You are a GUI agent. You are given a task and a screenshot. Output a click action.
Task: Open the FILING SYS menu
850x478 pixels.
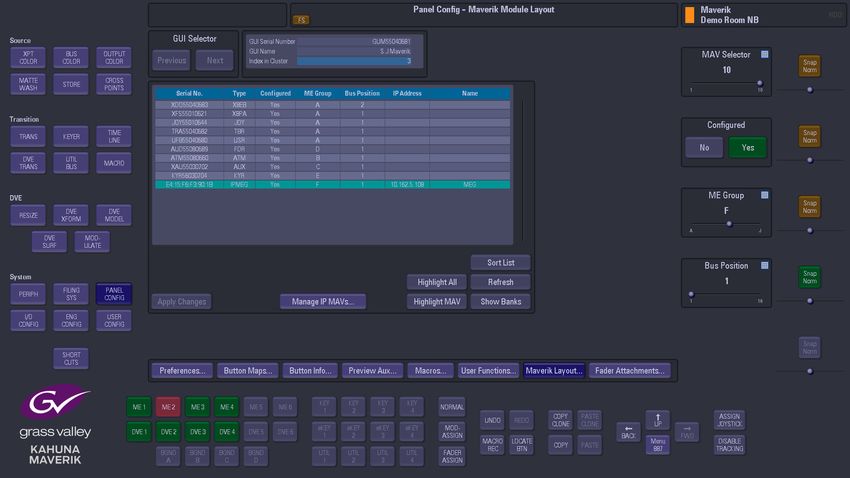click(x=71, y=294)
